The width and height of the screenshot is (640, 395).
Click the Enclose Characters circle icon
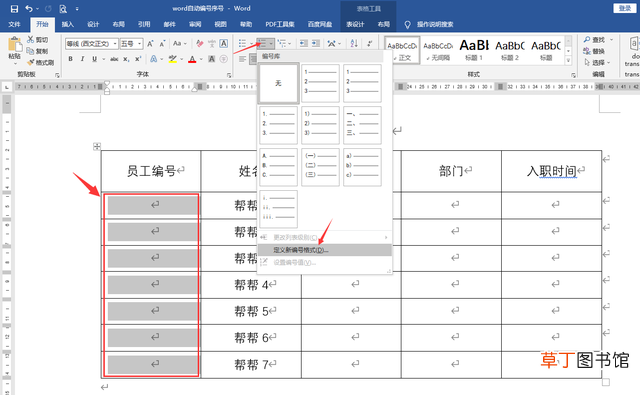tap(224, 59)
